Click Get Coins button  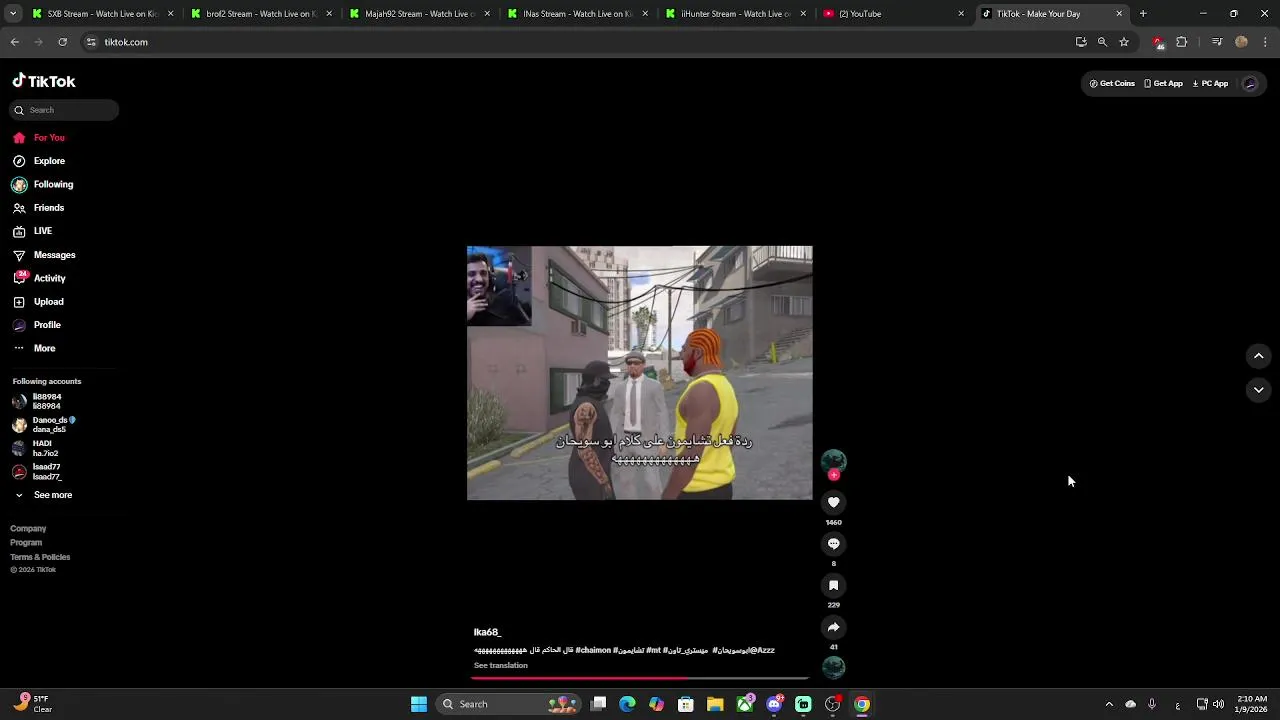point(1112,84)
